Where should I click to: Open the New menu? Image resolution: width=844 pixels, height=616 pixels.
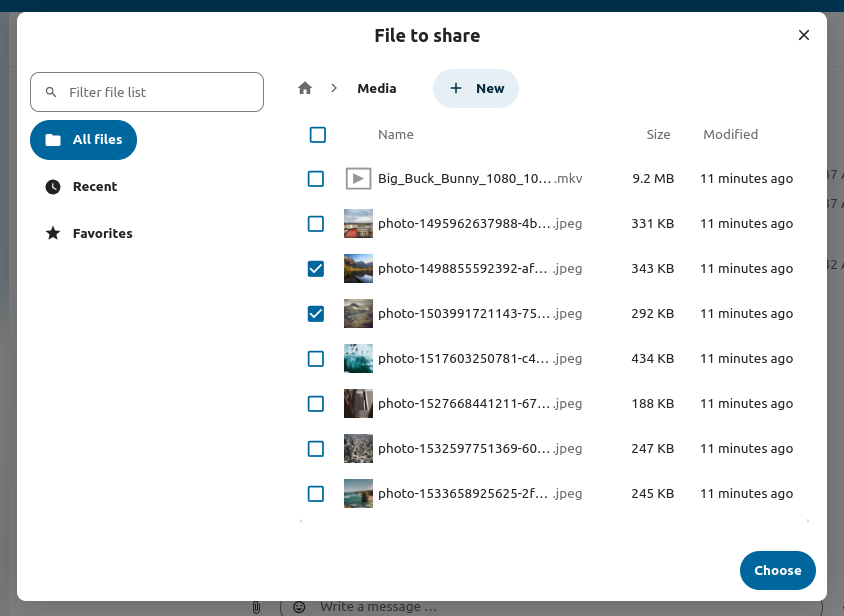(x=476, y=88)
